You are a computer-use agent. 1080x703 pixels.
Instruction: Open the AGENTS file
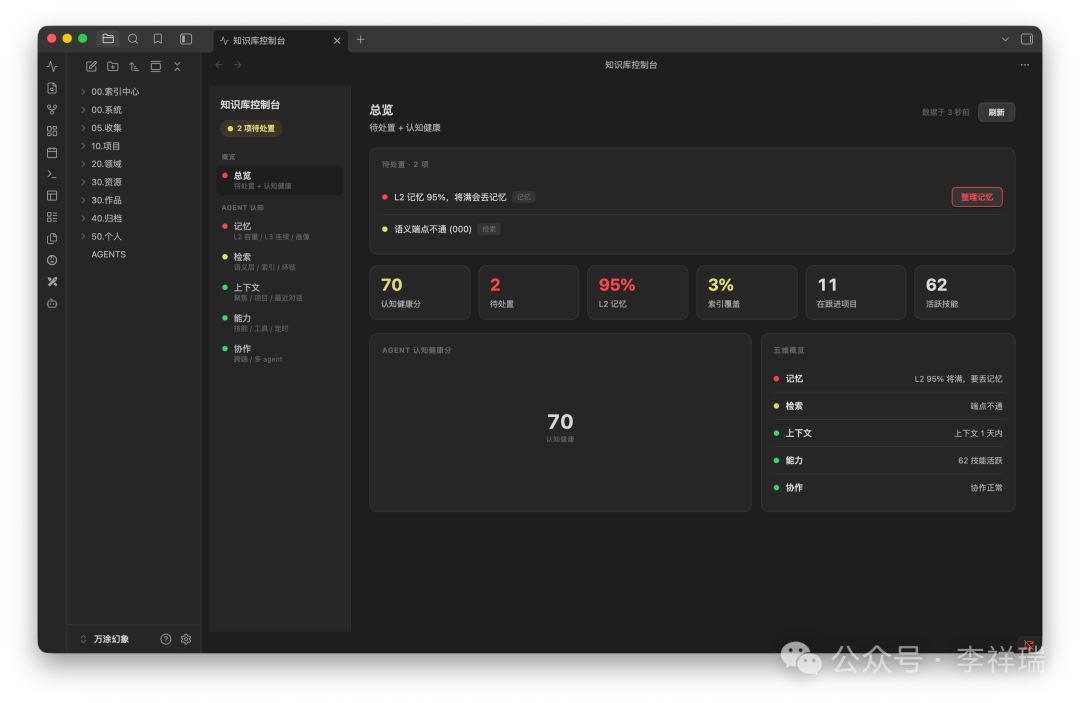[x=109, y=254]
